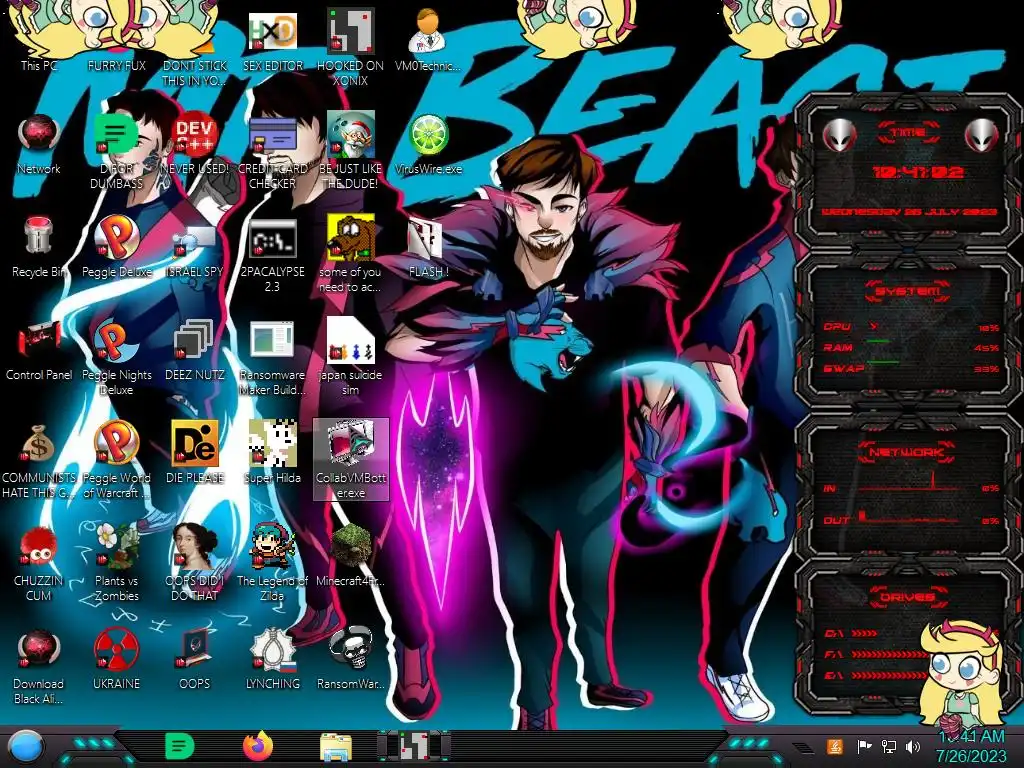Click the CPU usage row in the SYSTEM widget
Image resolution: width=1024 pixels, height=768 pixels.
(911, 327)
